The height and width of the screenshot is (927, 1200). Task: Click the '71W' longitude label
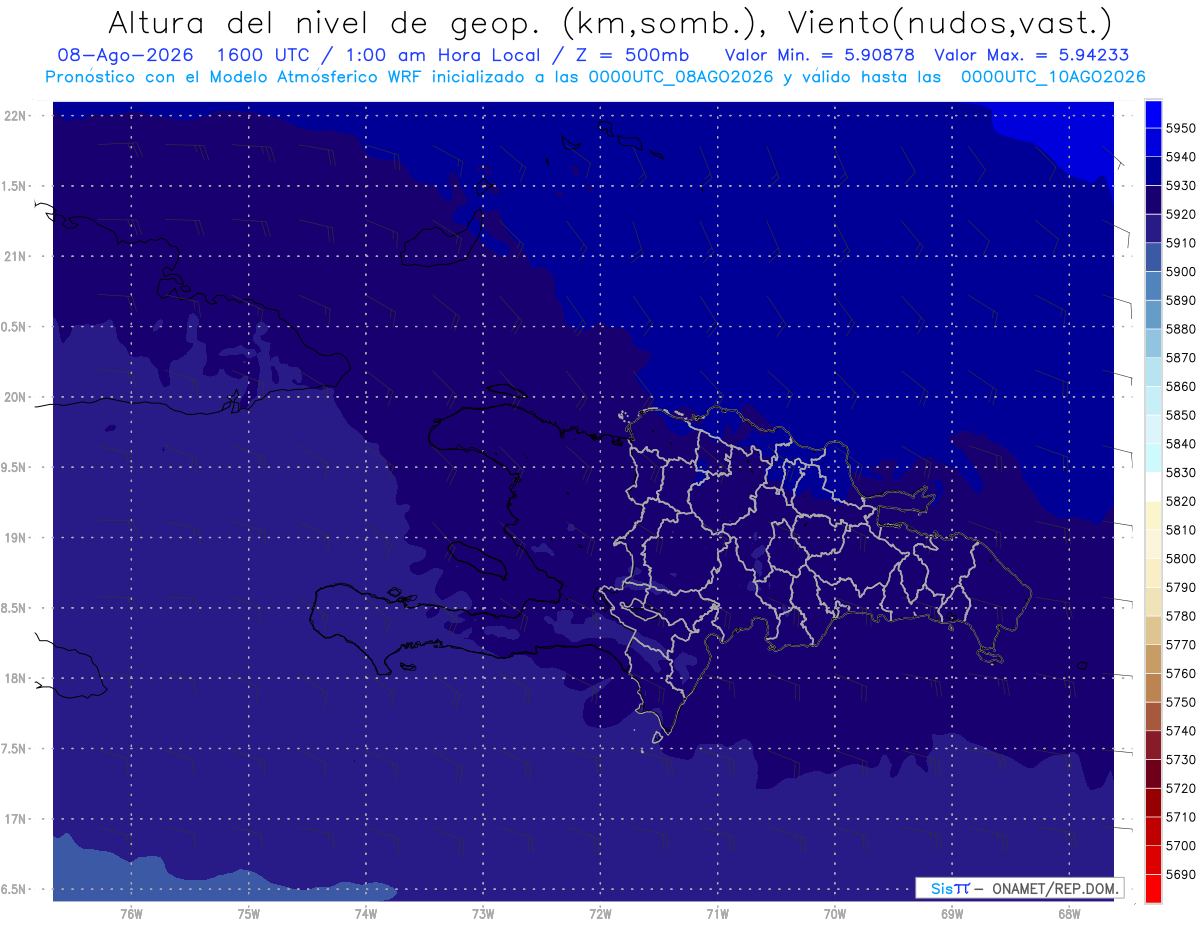717,913
